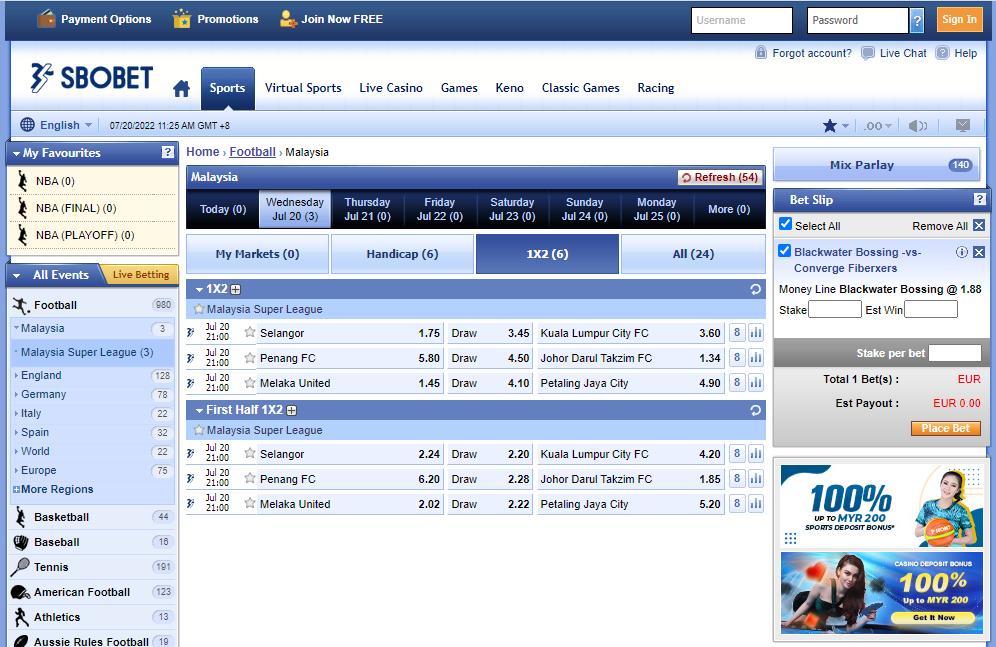Go to the Home icon in navigation

(181, 89)
